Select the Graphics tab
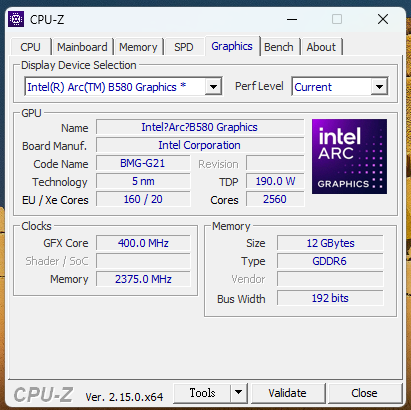The image size is (411, 410). [232, 46]
